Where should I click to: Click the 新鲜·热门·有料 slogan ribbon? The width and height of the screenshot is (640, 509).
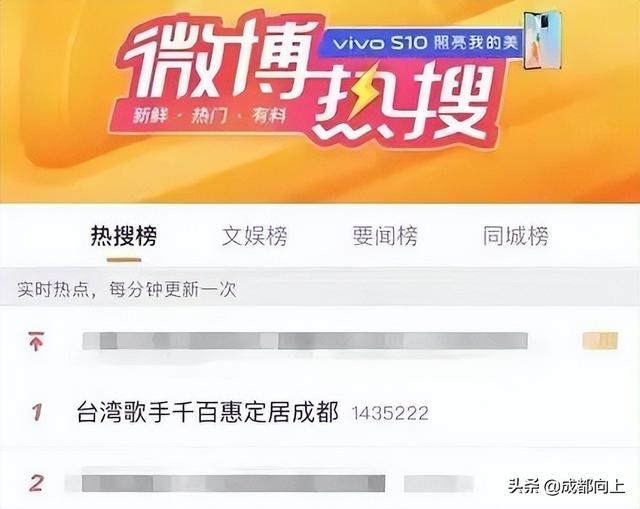tap(209, 117)
